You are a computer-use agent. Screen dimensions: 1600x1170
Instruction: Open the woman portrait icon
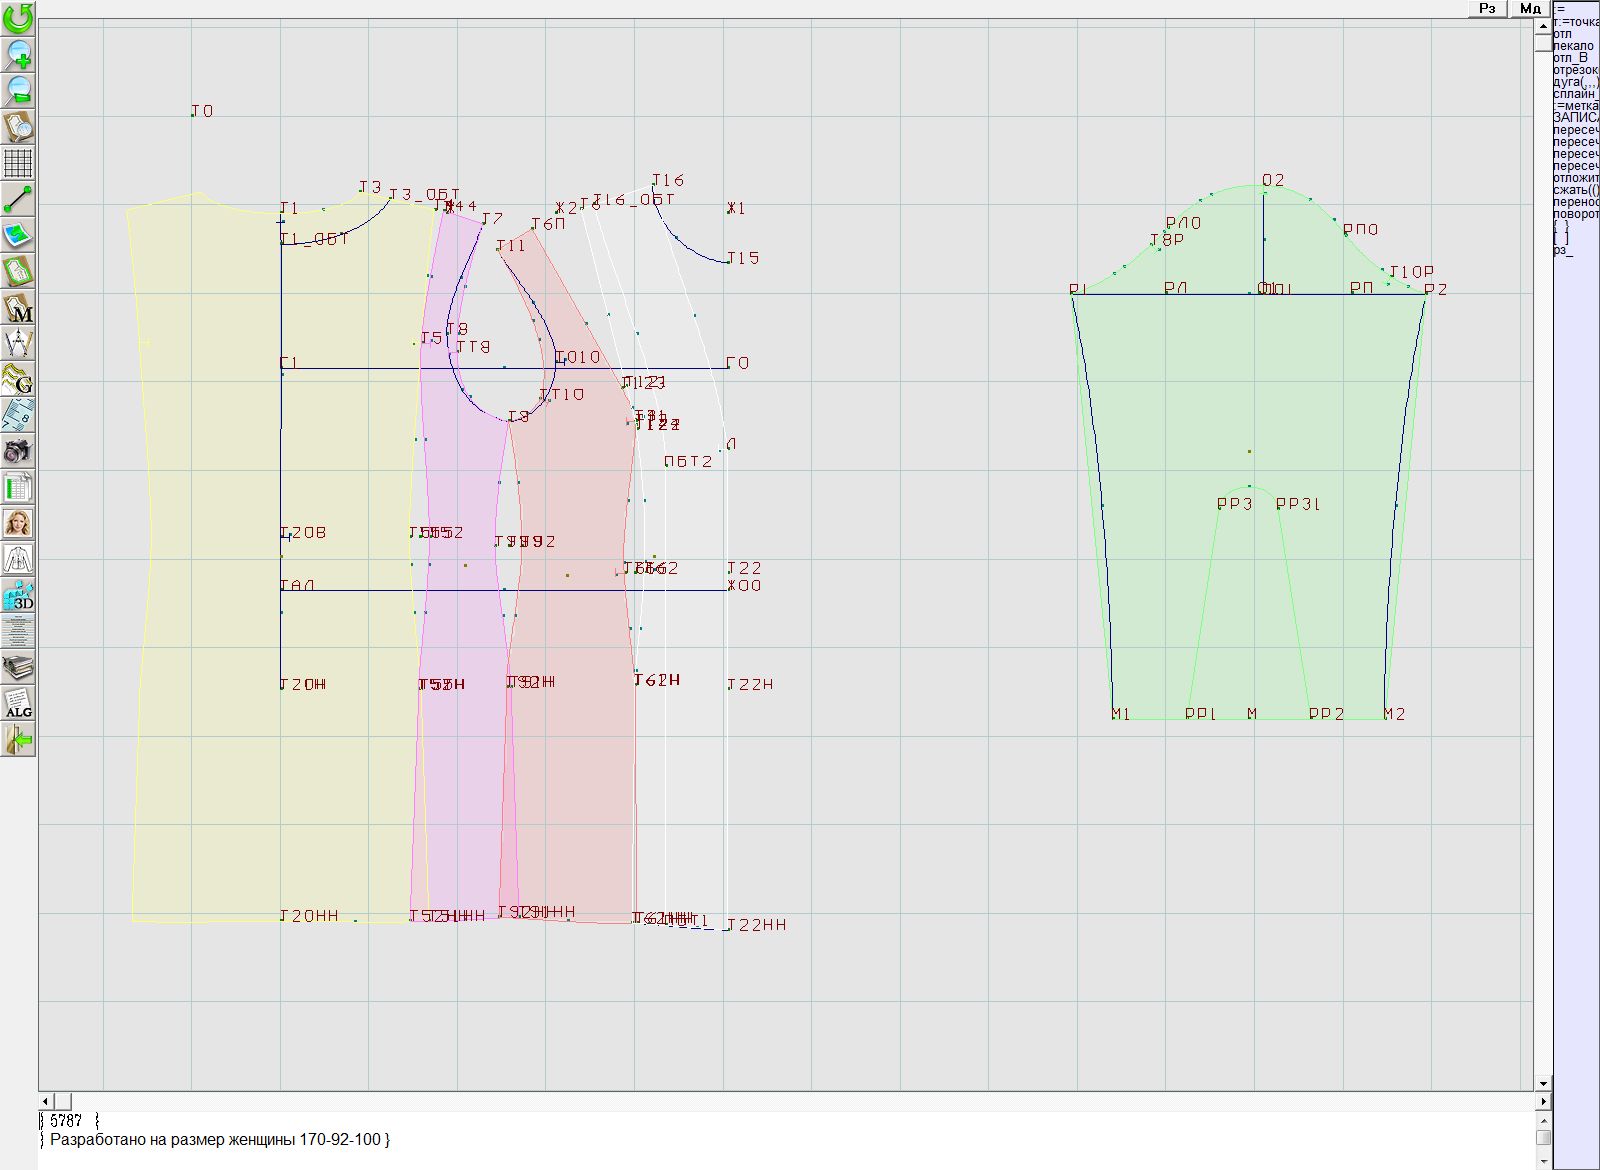pyautogui.click(x=18, y=523)
